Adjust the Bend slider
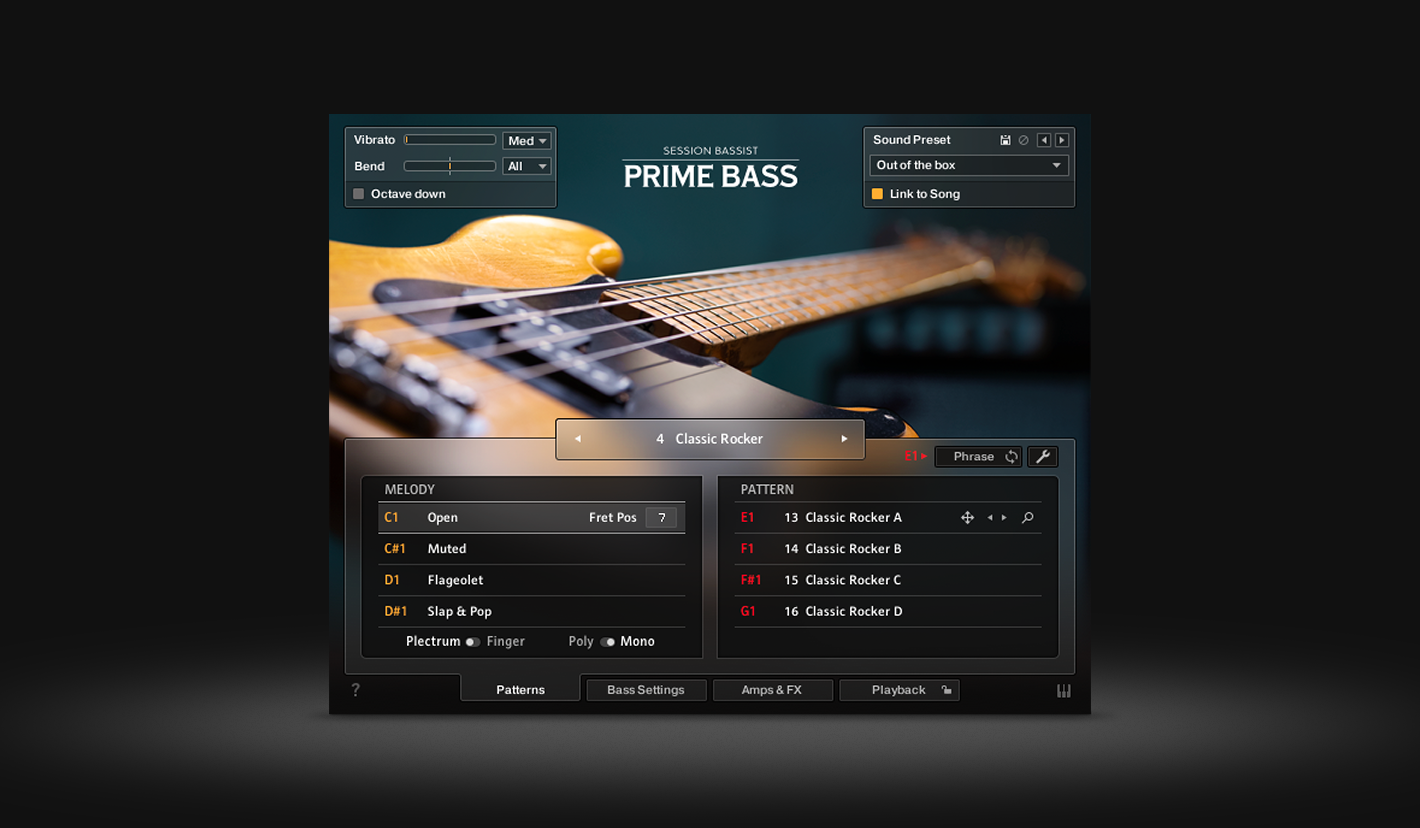The height and width of the screenshot is (828, 1420). click(x=450, y=166)
